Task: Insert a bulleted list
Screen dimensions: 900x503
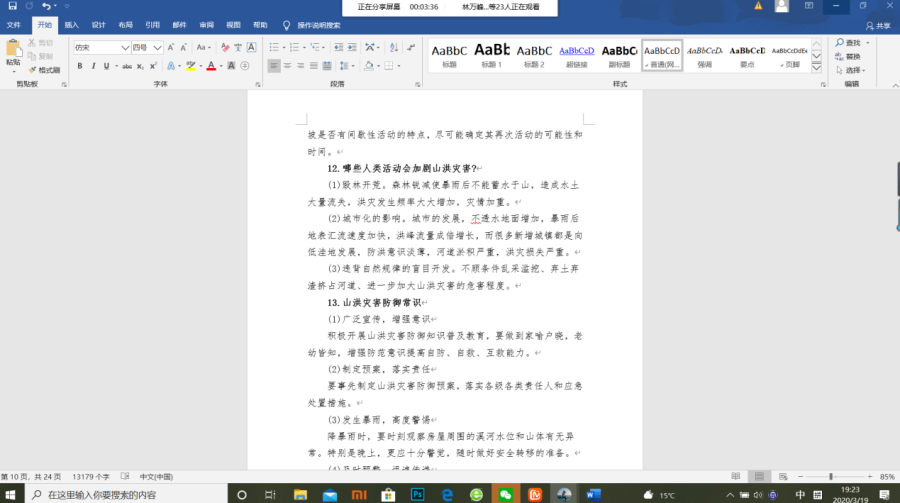Action: [x=274, y=47]
